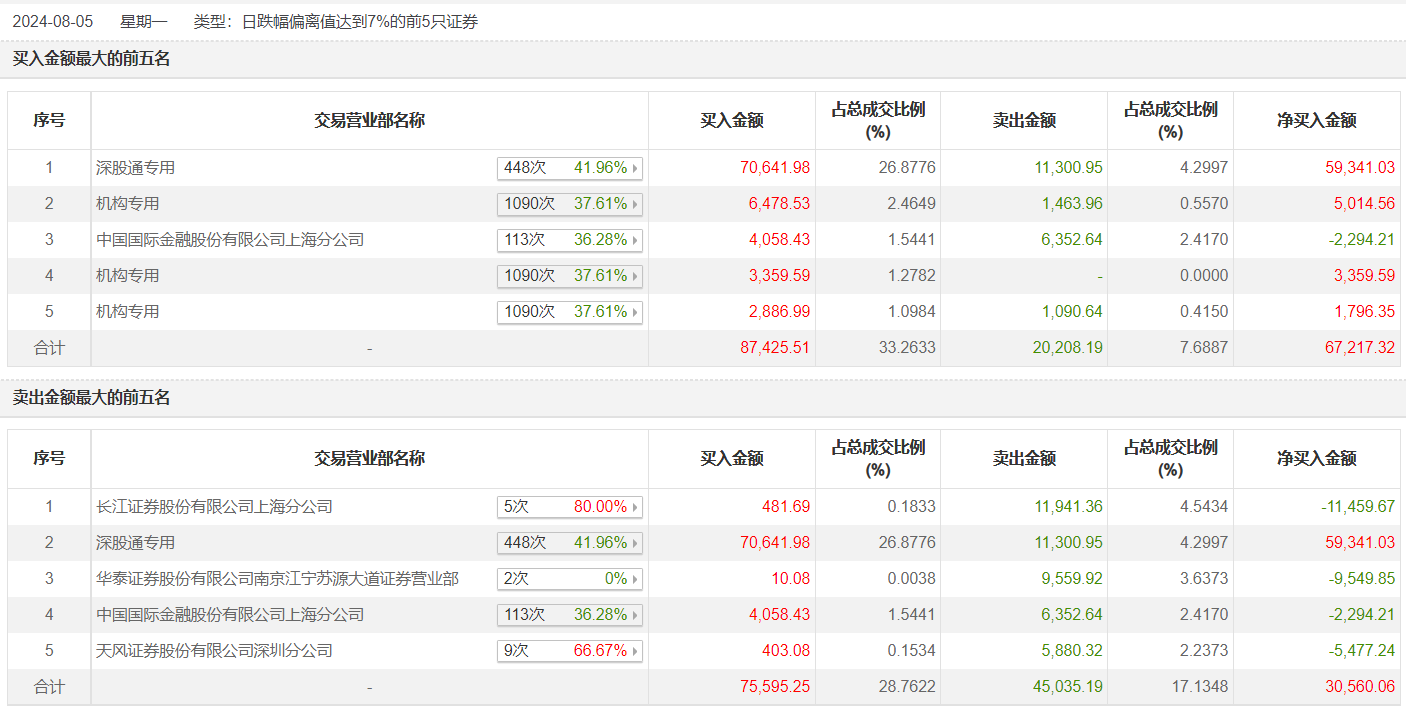Select 机构专用 in row 4 of the buy table
1406x710 pixels.
pos(127,276)
